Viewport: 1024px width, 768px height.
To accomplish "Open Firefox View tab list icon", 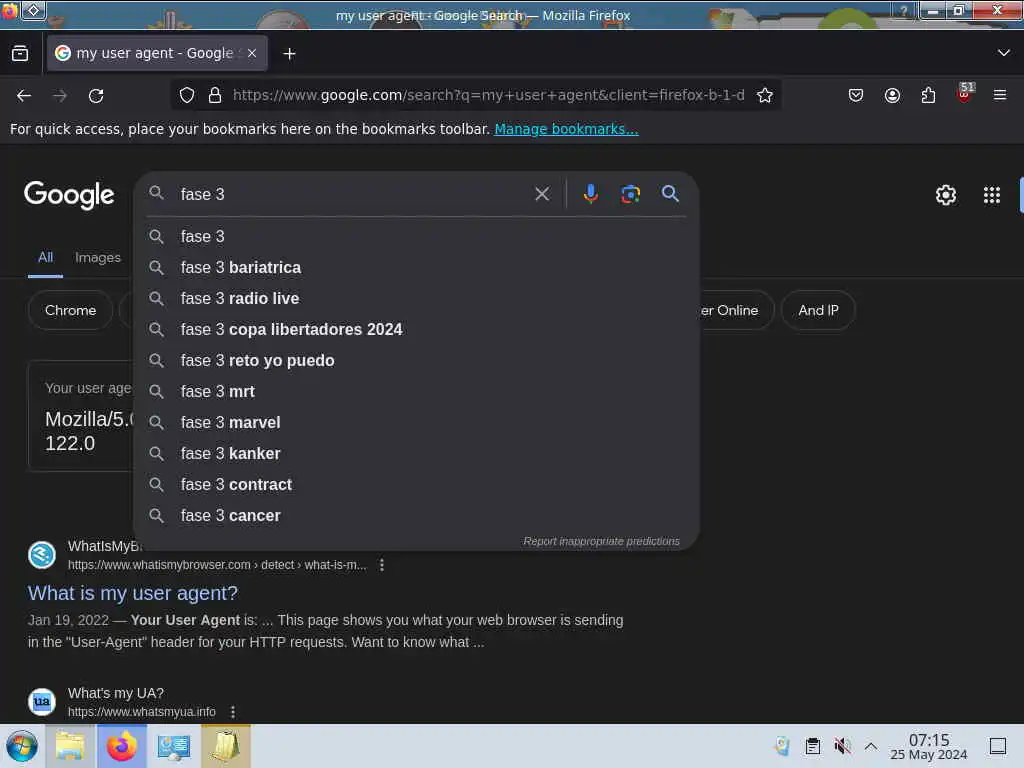I will pyautogui.click(x=20, y=54).
